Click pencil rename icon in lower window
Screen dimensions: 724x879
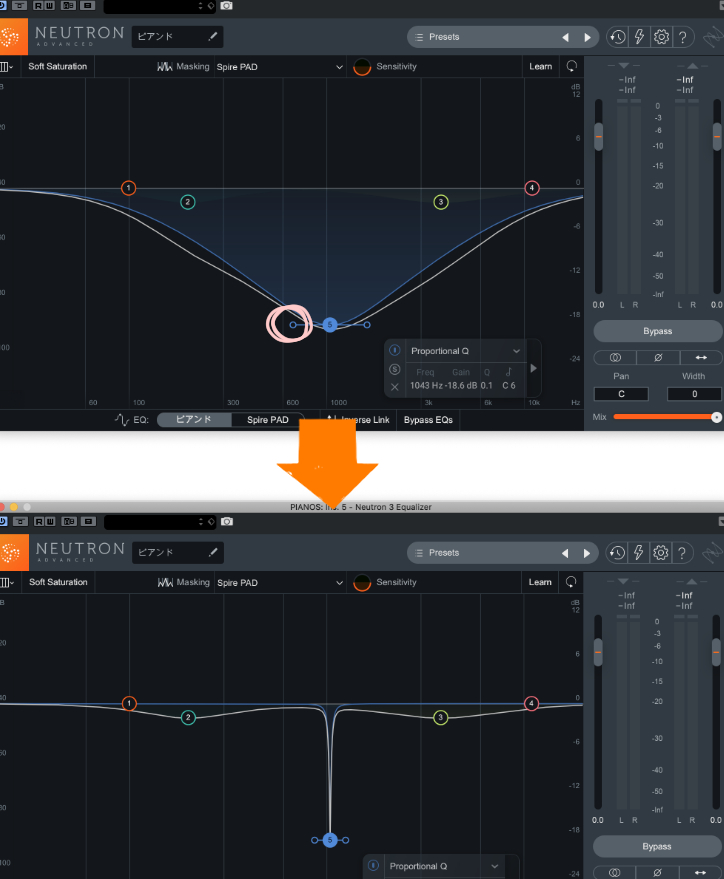click(213, 552)
